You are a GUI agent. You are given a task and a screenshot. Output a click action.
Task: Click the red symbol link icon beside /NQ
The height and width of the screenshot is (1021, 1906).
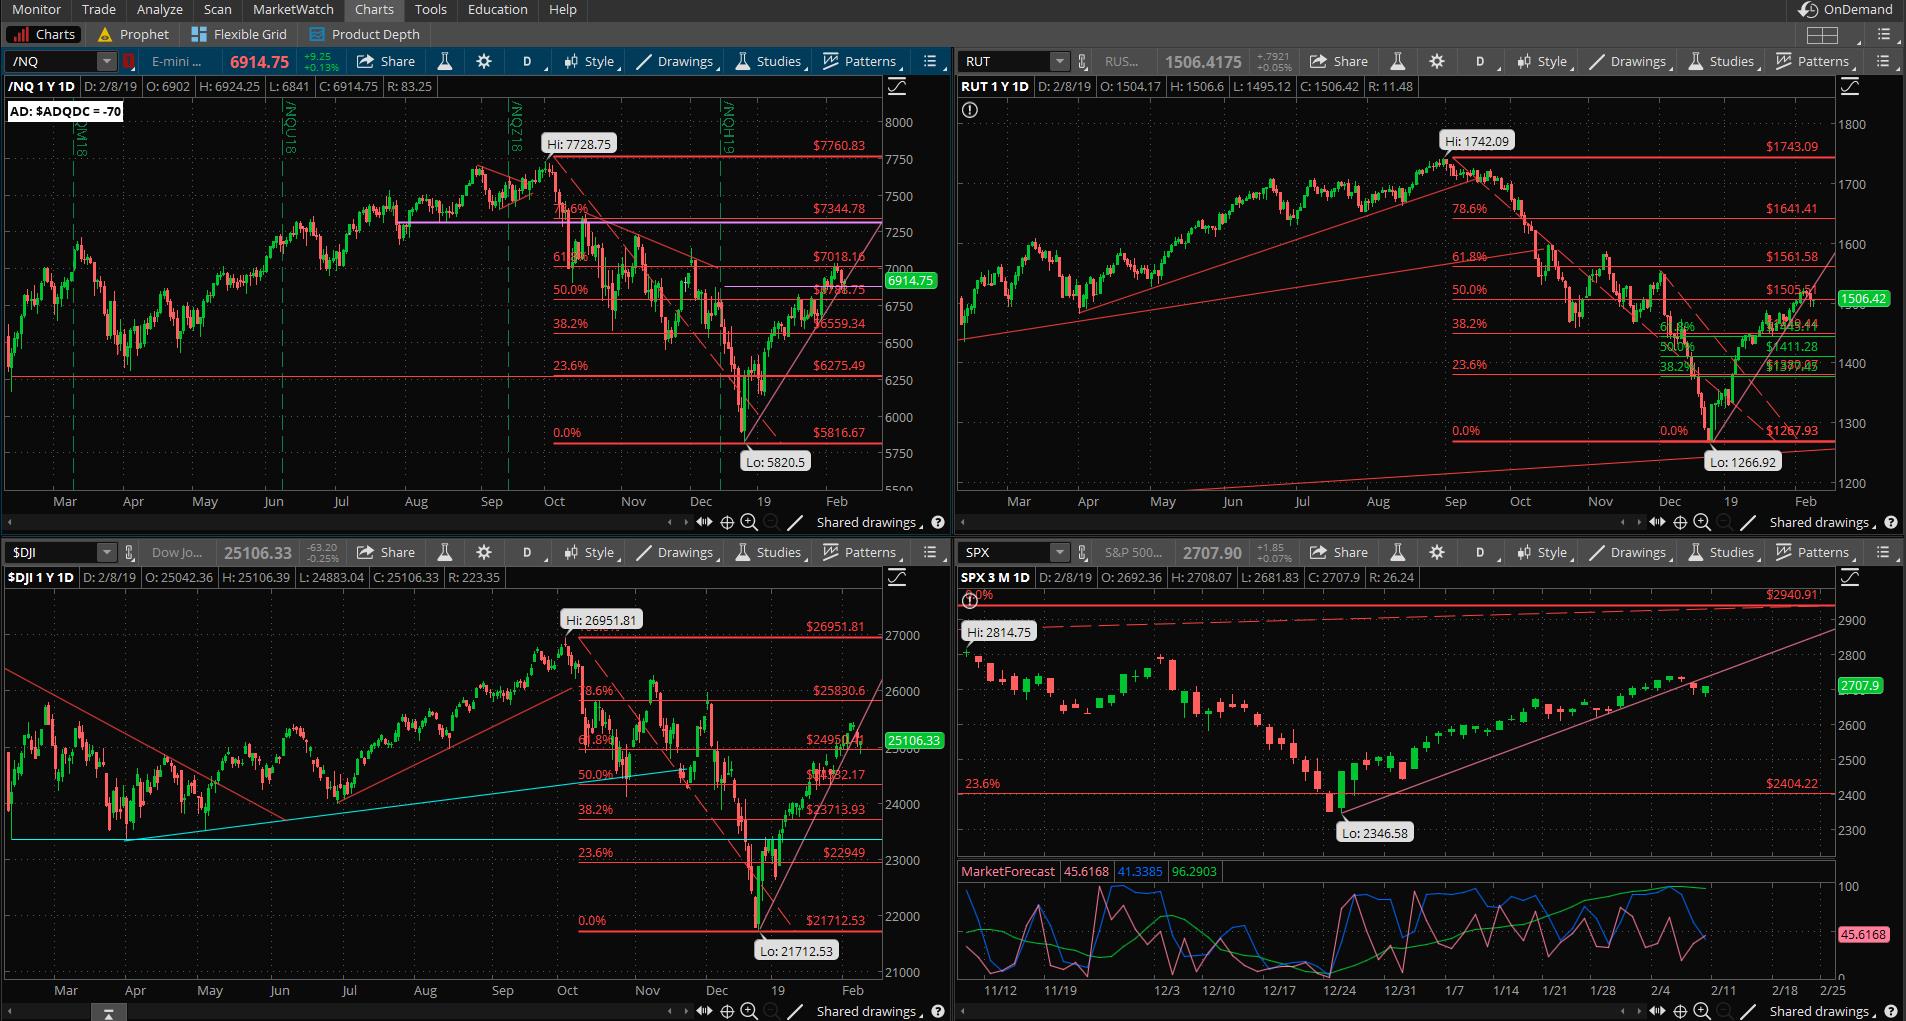(129, 61)
